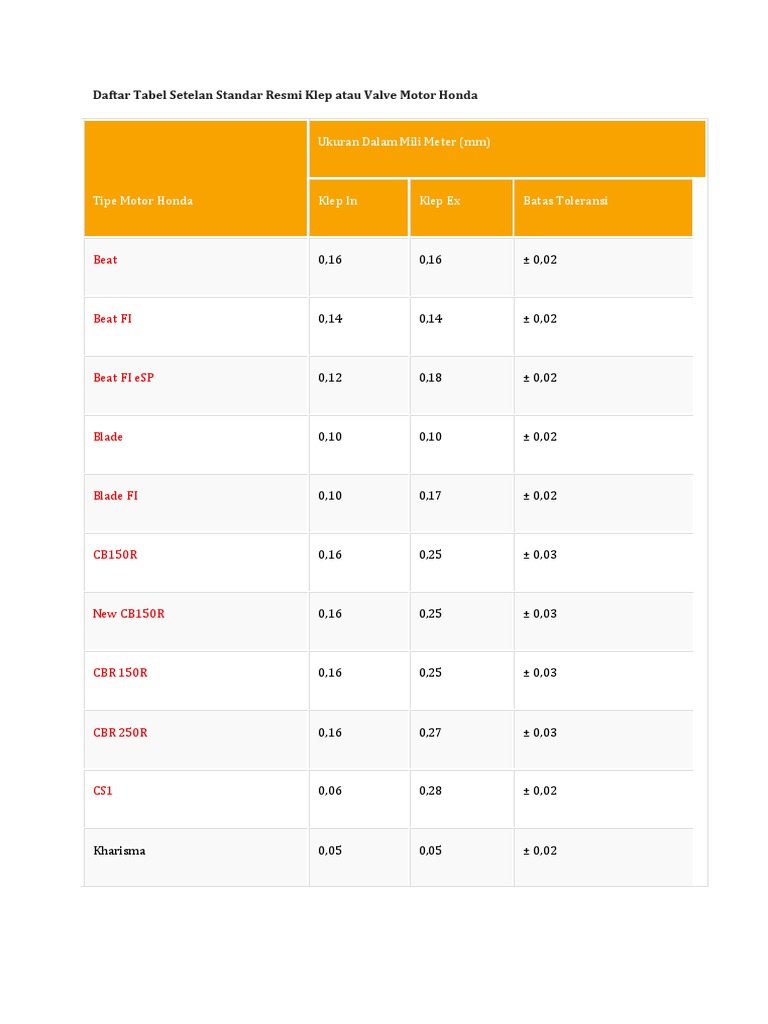Screen dimensions: 768x1024
Task: Click the Tipe Motor Honda column header
Action: pyautogui.click(x=143, y=201)
